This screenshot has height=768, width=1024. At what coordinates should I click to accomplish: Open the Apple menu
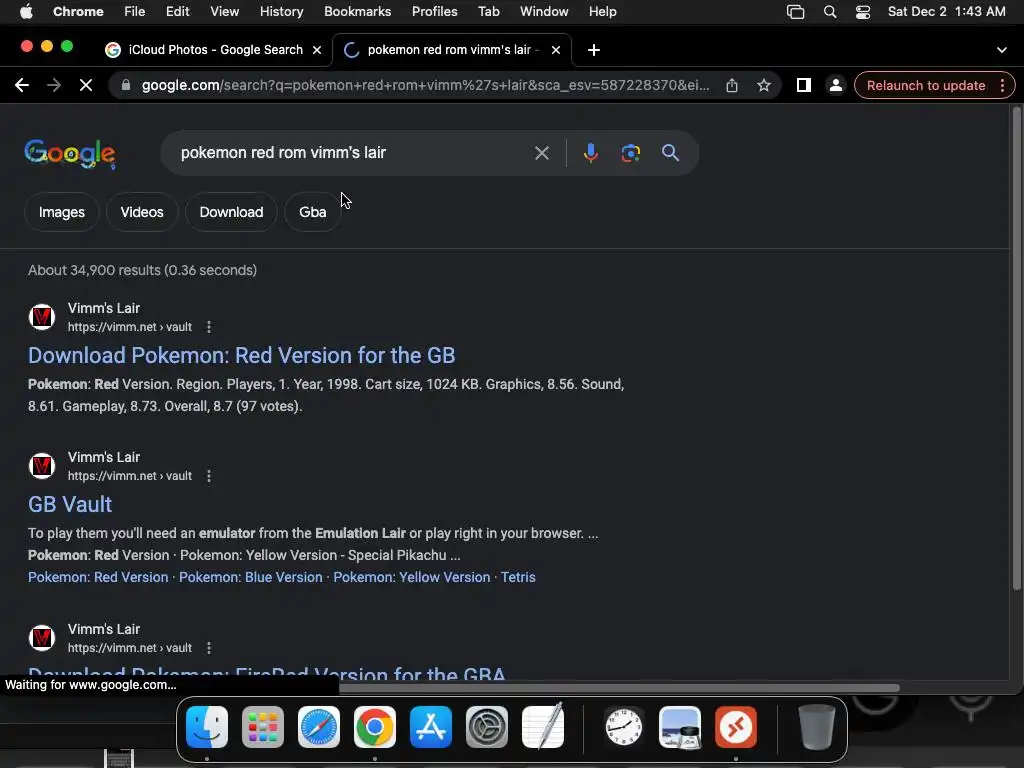pyautogui.click(x=26, y=12)
